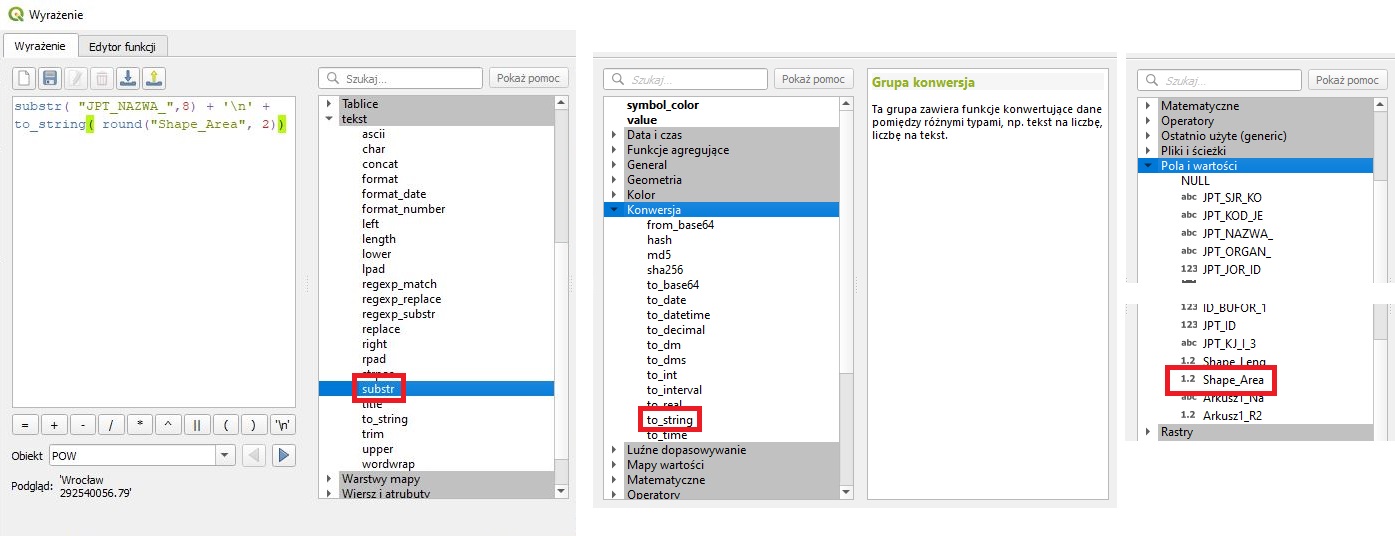Screen dimensions: 1395x536
Task: Insert the newline '\n' operator
Action: (284, 425)
